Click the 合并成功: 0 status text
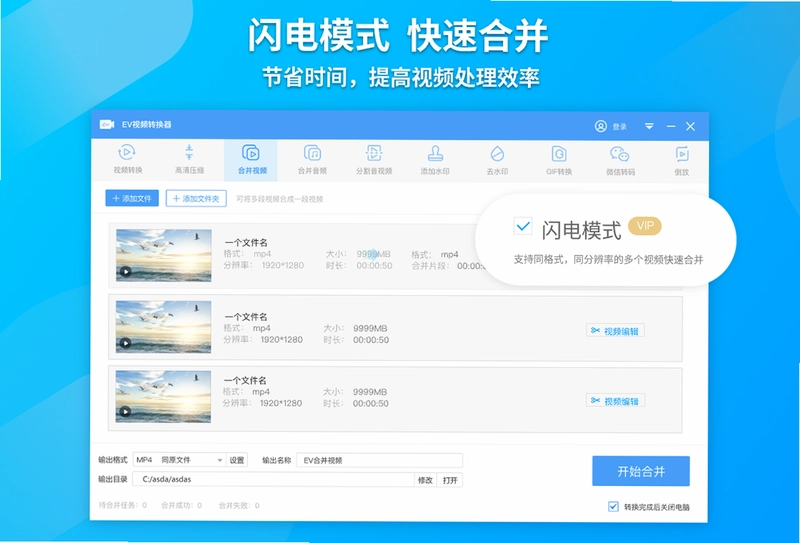Image resolution: width=800 pixels, height=543 pixels. [x=181, y=505]
